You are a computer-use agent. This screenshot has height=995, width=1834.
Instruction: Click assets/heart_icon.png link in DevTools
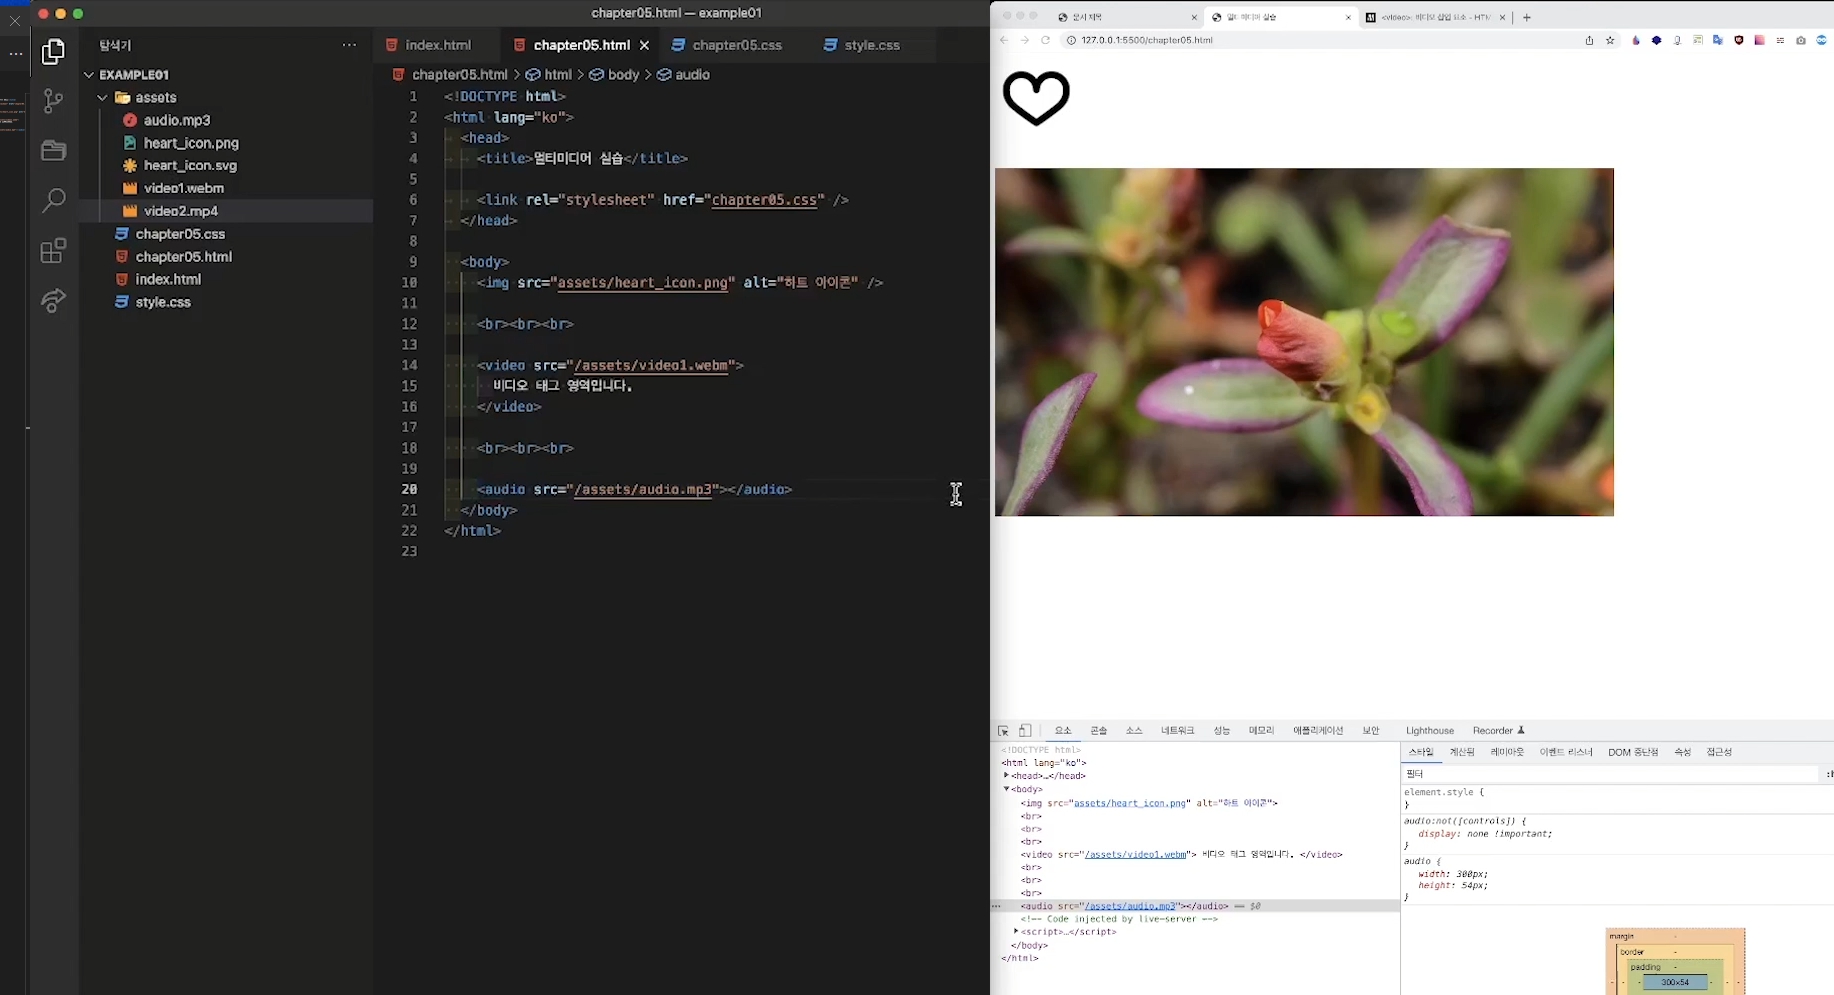click(1131, 803)
